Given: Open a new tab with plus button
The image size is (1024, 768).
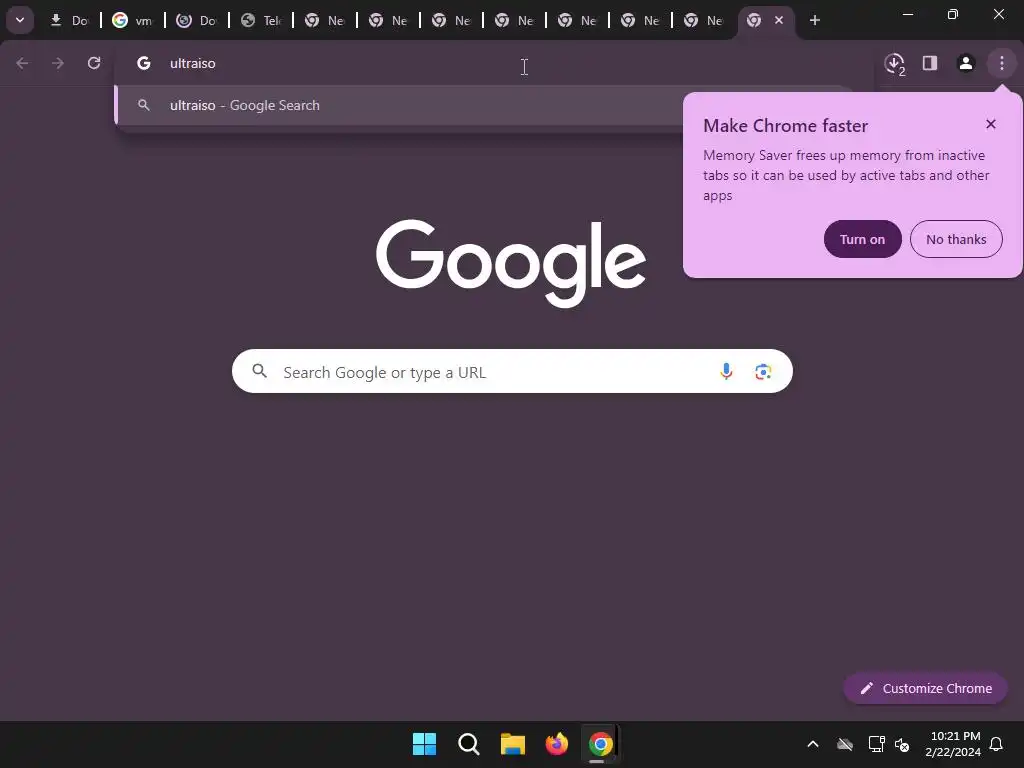Looking at the screenshot, I should (x=814, y=20).
